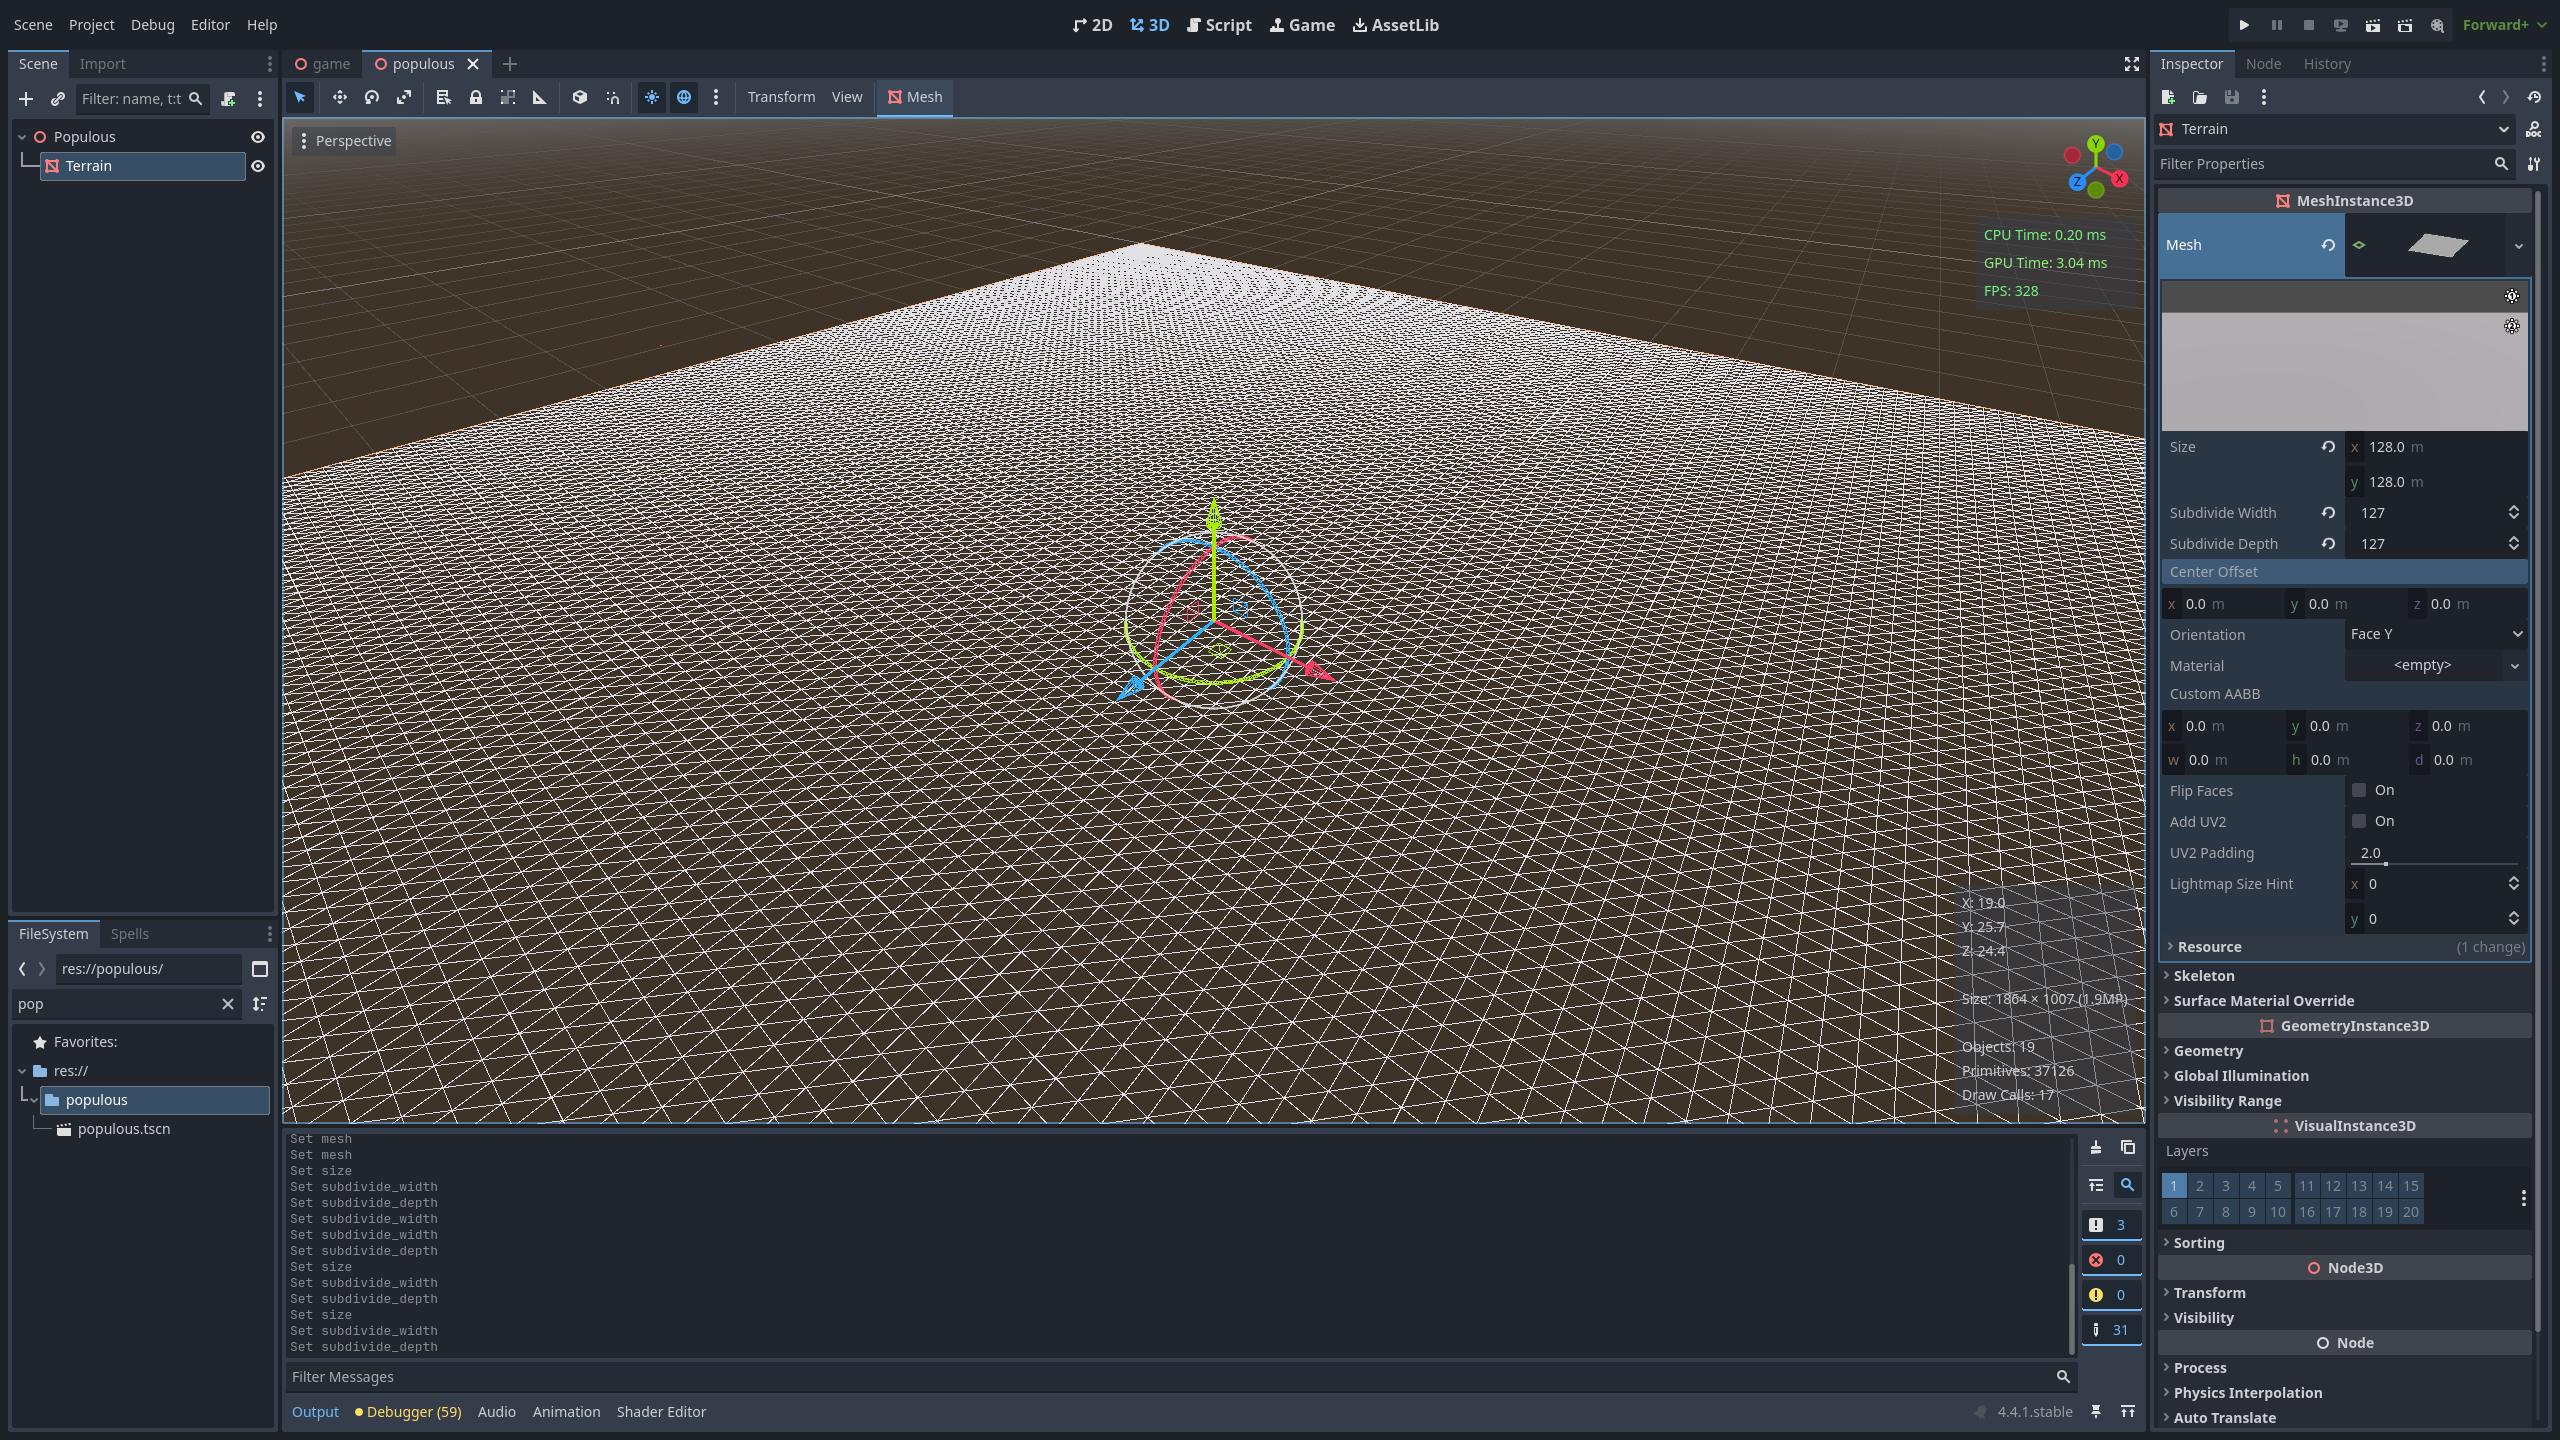This screenshot has height=1440, width=2560.
Task: Select the Select Mode arrow tool
Action: pos(299,97)
